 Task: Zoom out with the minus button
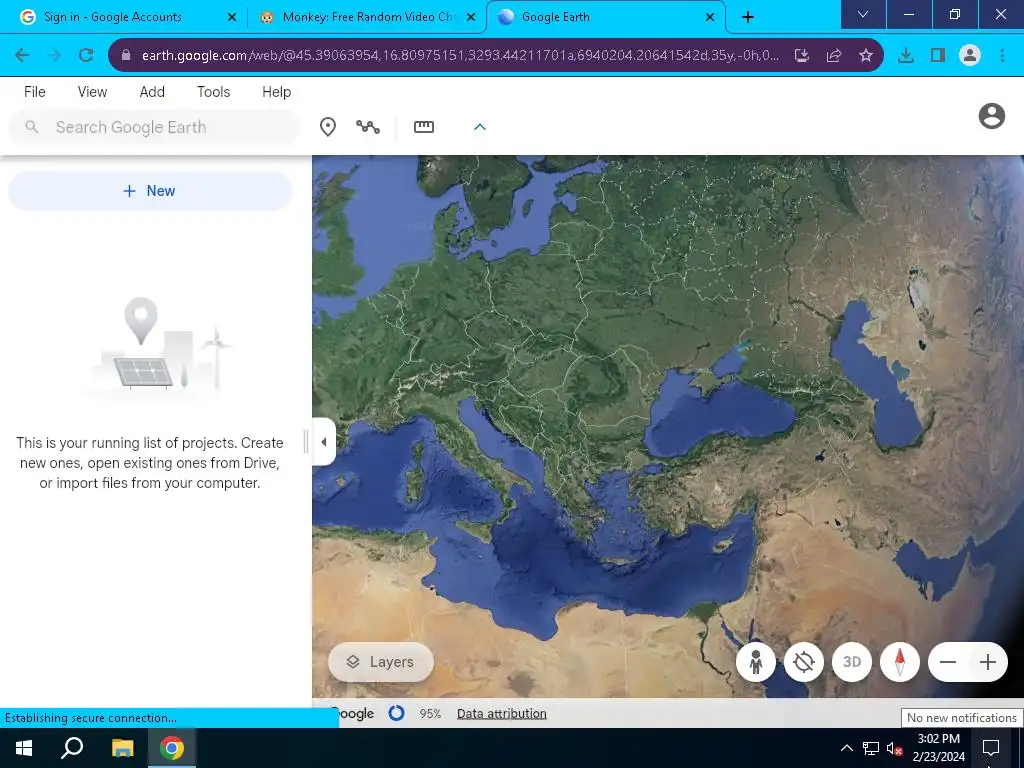pyautogui.click(x=948, y=662)
